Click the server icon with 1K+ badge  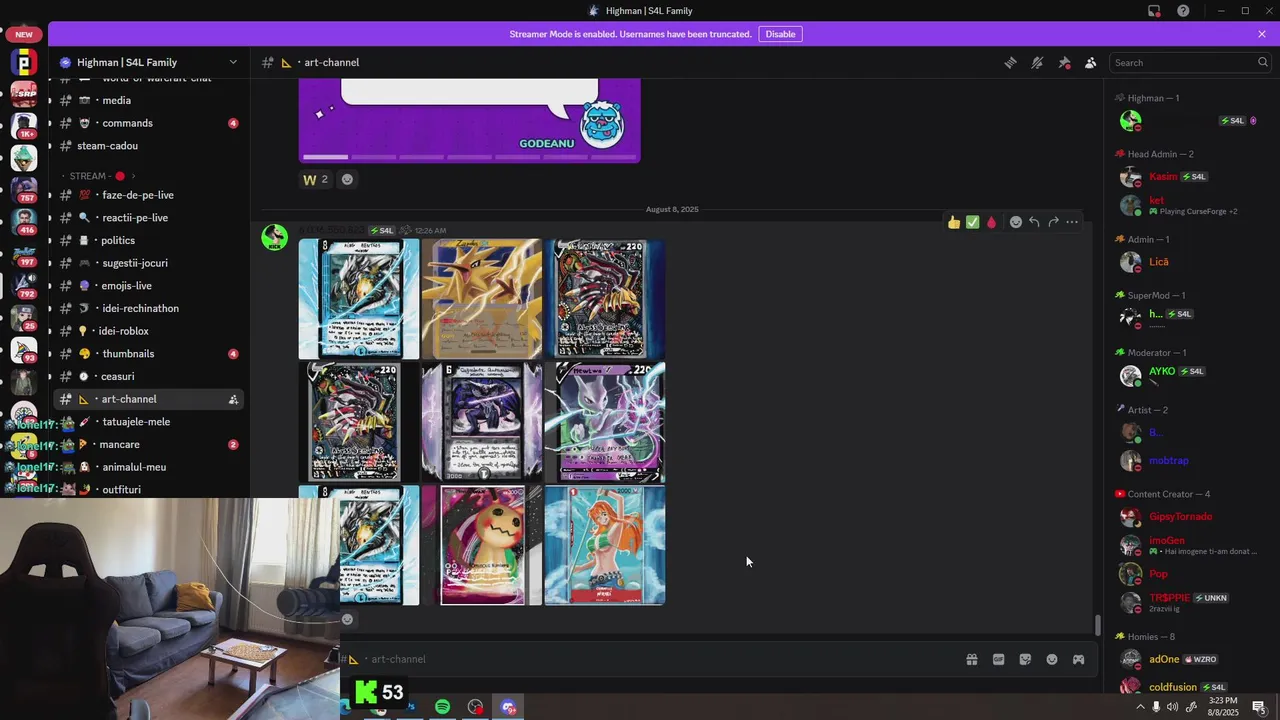coord(24,125)
